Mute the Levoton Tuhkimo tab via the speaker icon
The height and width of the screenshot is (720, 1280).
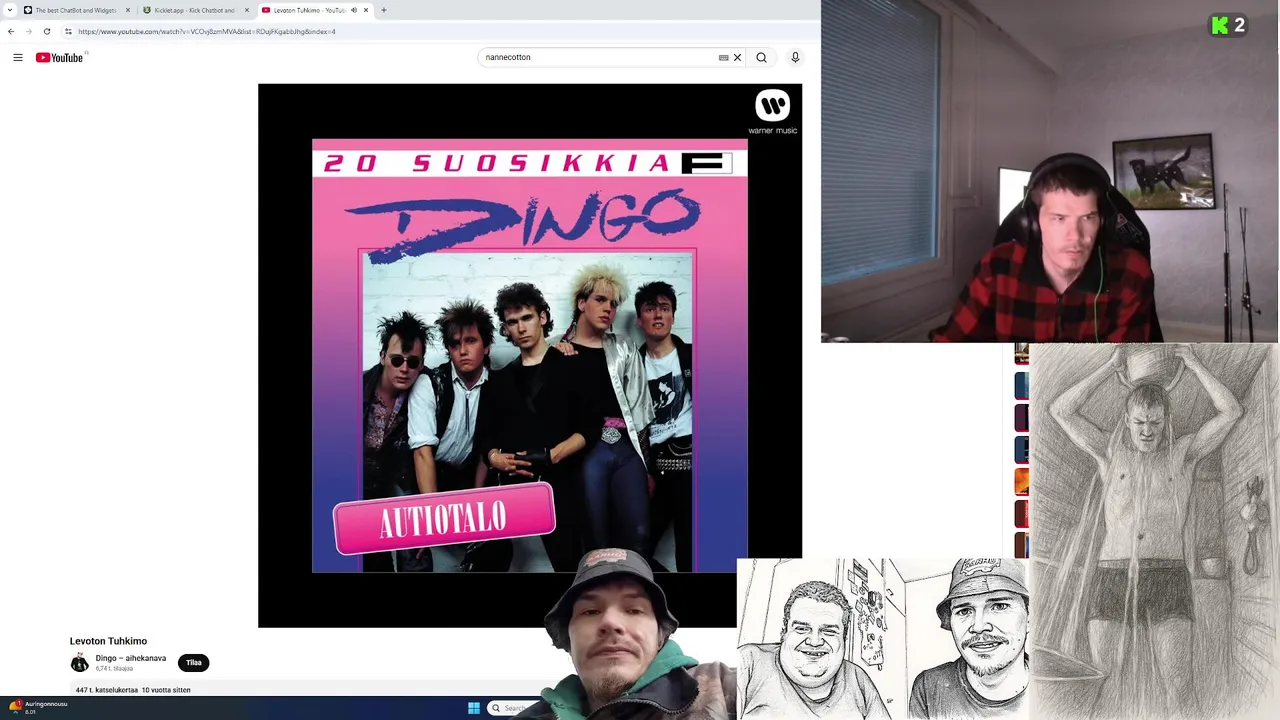[x=353, y=10]
